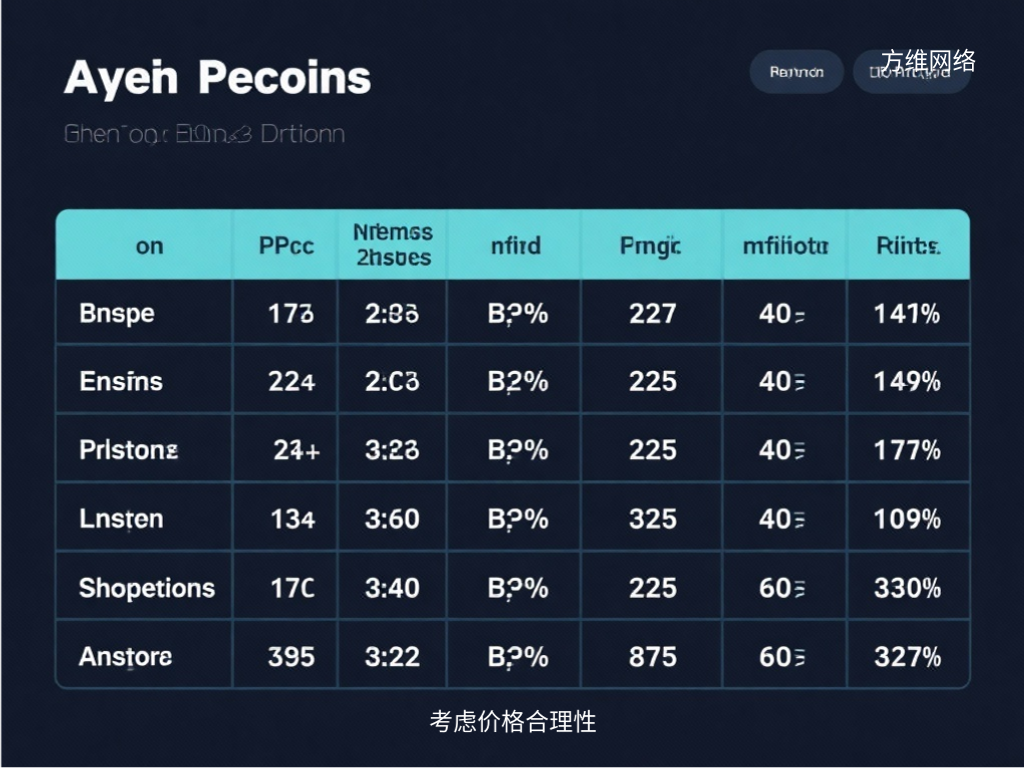This screenshot has height=768, width=1024.
Task: Open the Ensins row
Action: 121,381
